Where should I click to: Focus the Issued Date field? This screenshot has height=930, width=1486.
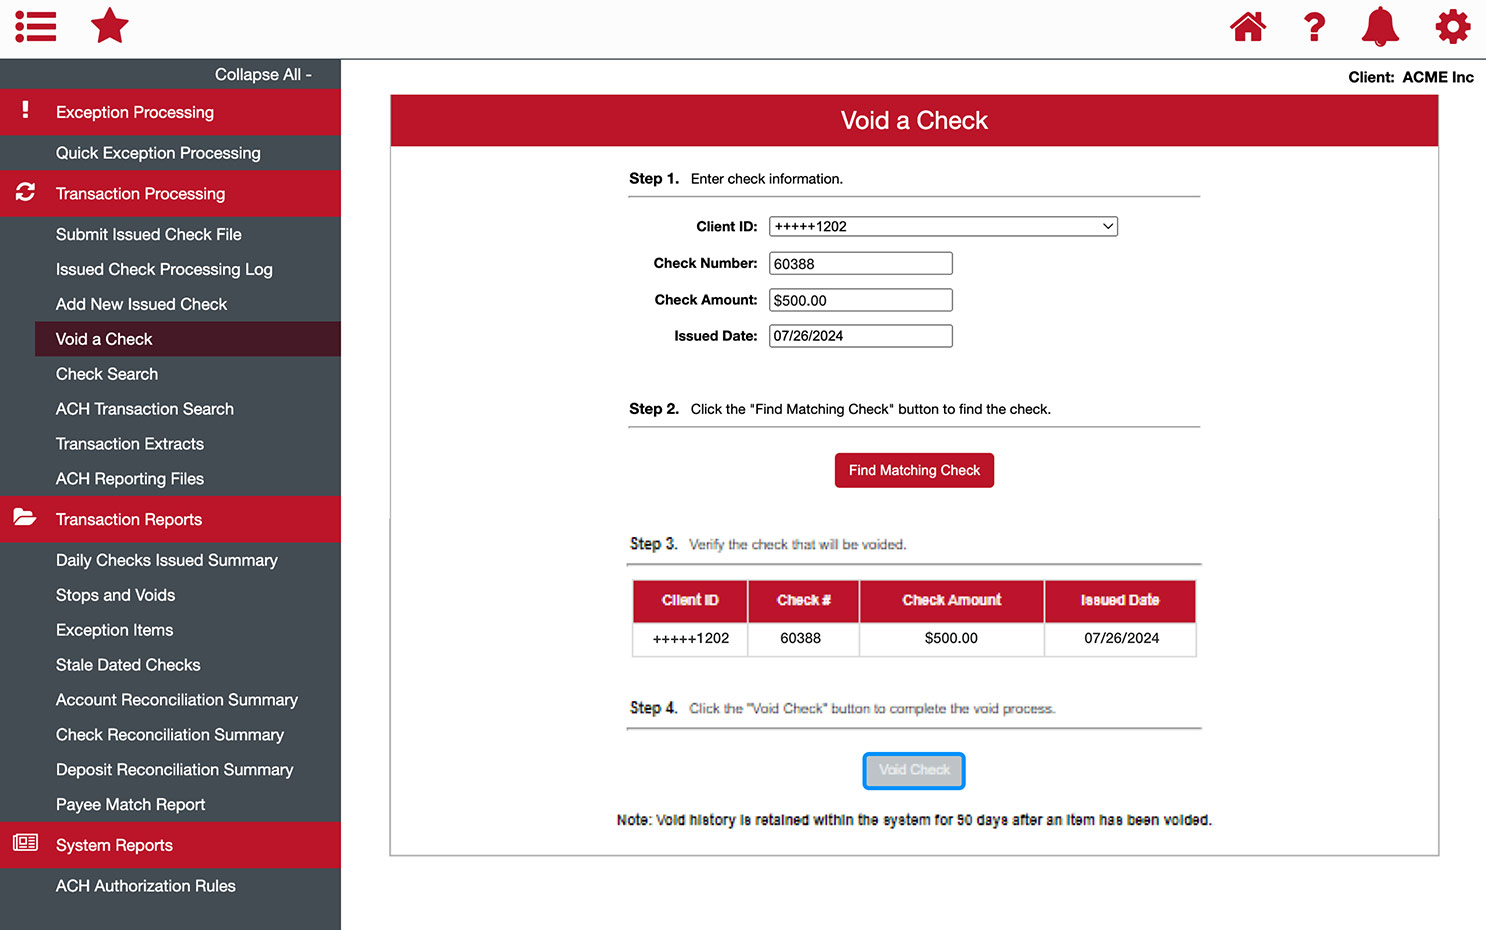pyautogui.click(x=861, y=336)
